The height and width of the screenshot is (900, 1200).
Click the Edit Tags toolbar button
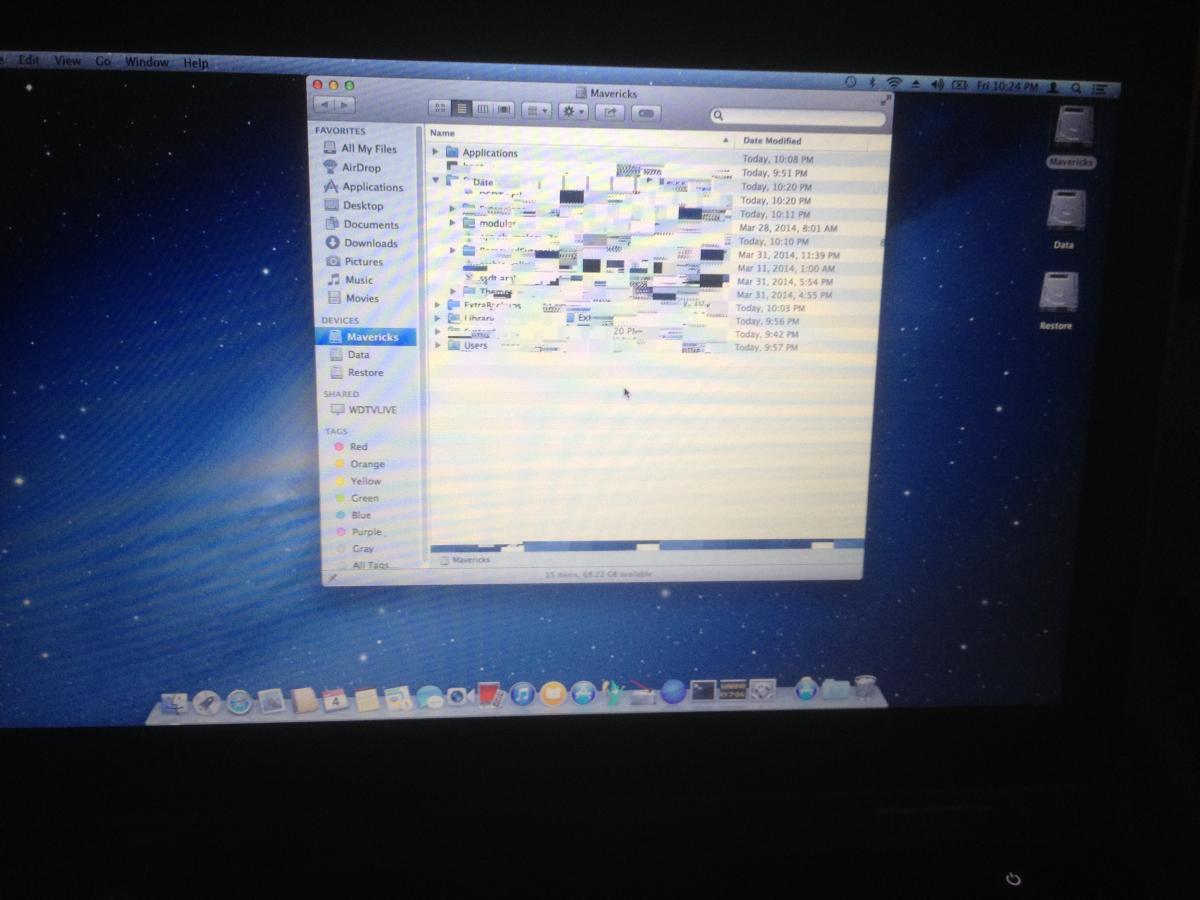647,113
